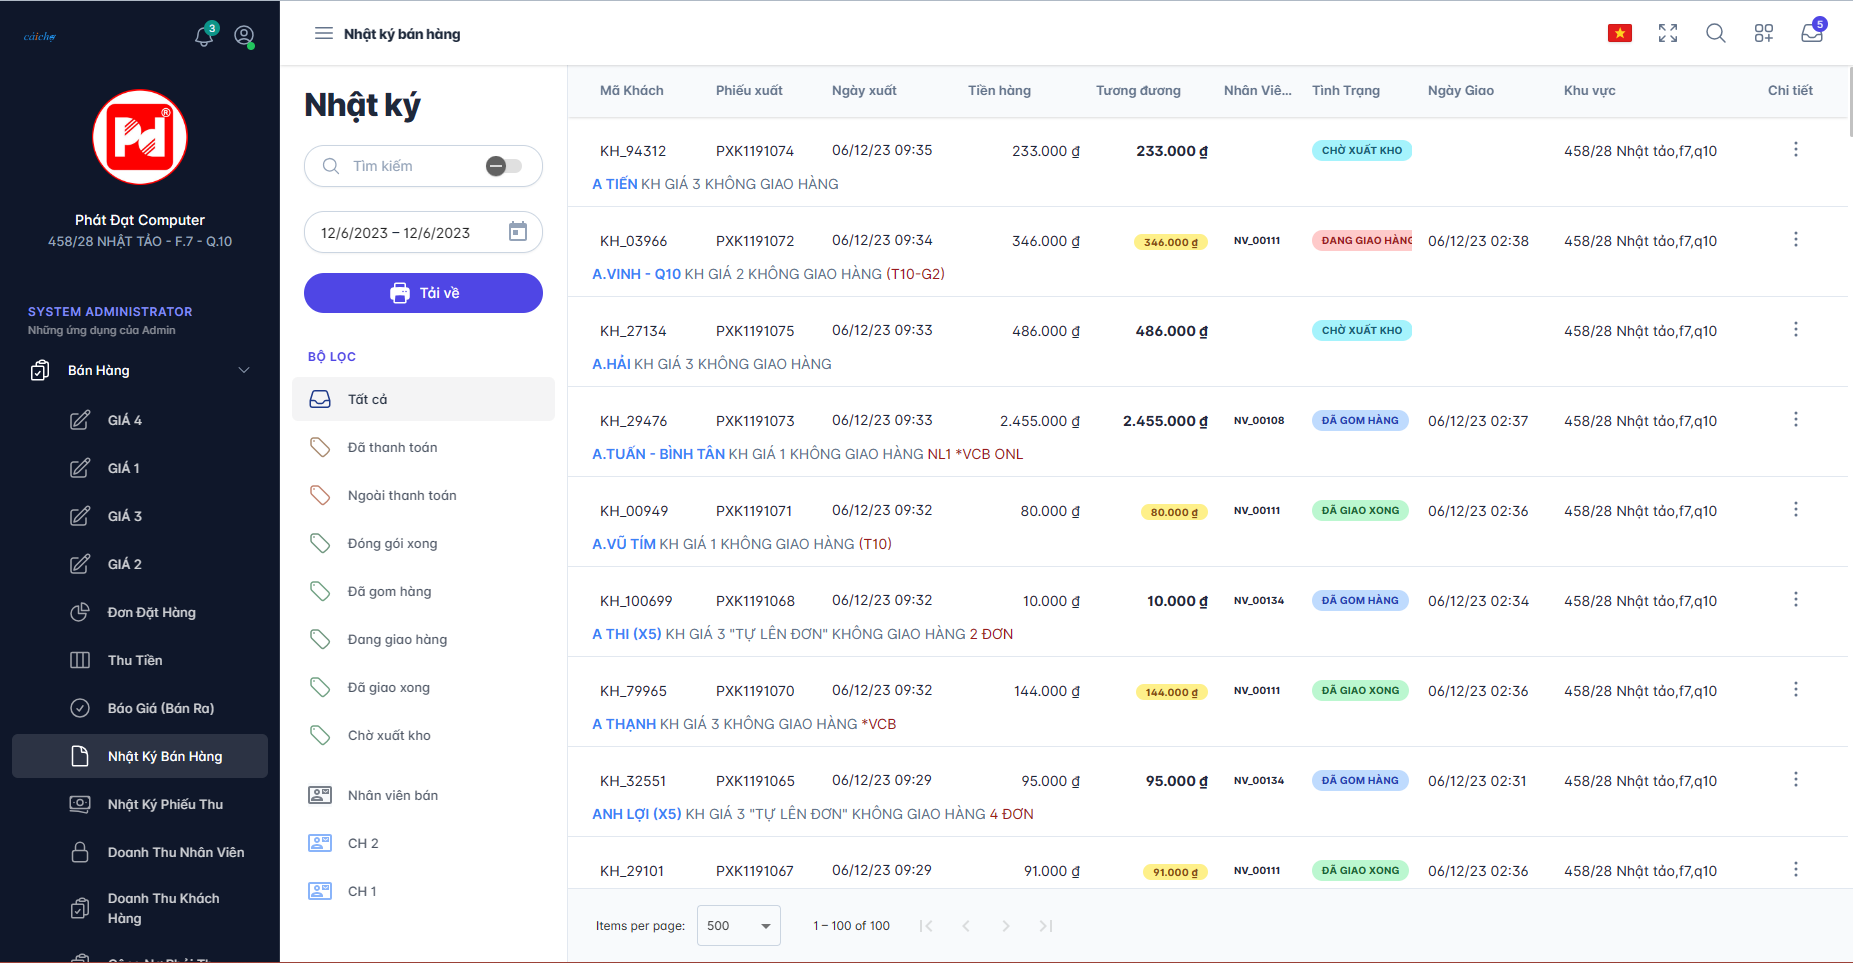Open the inbox messages icon

click(x=1811, y=34)
